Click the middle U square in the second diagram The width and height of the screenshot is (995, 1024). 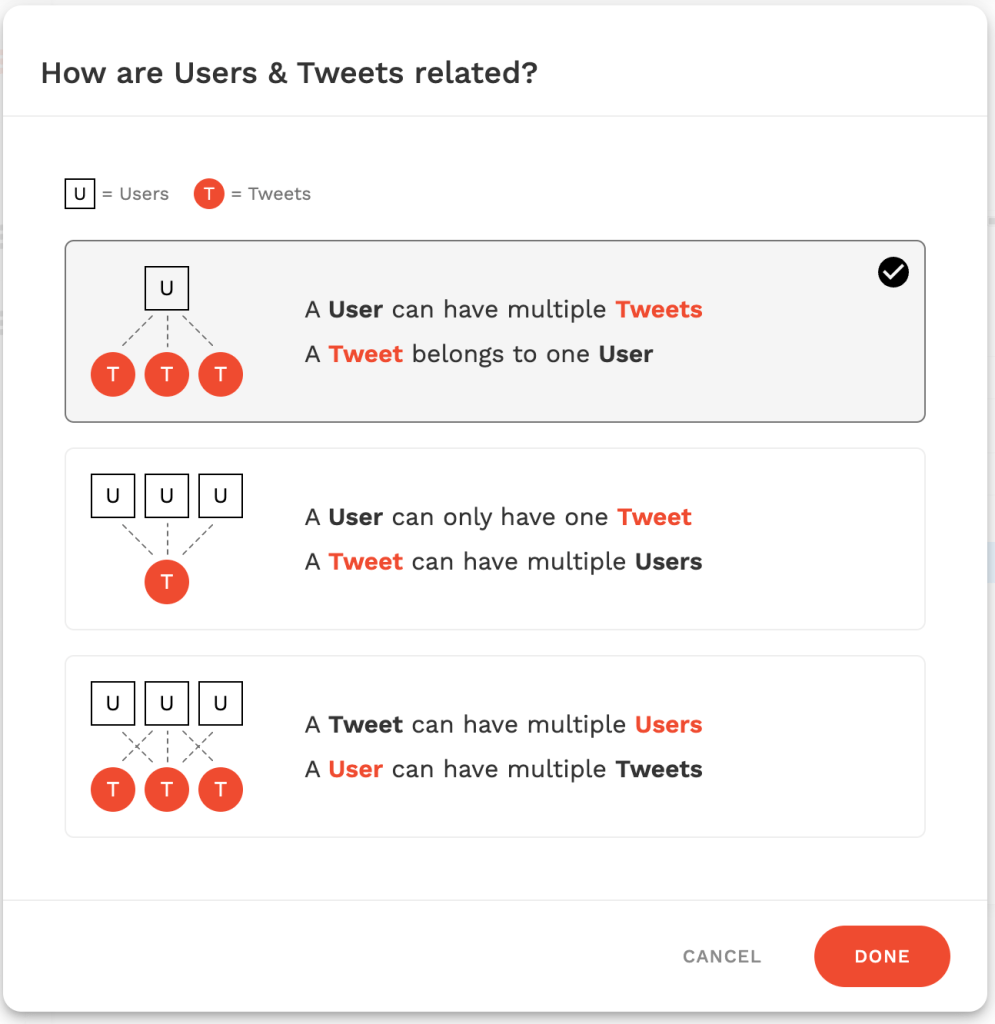[x=167, y=496]
